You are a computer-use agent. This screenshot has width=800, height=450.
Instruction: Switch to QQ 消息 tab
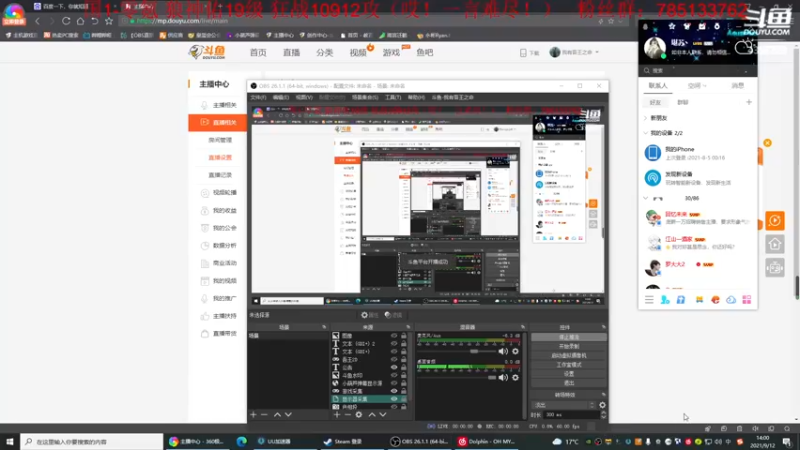coord(738,86)
